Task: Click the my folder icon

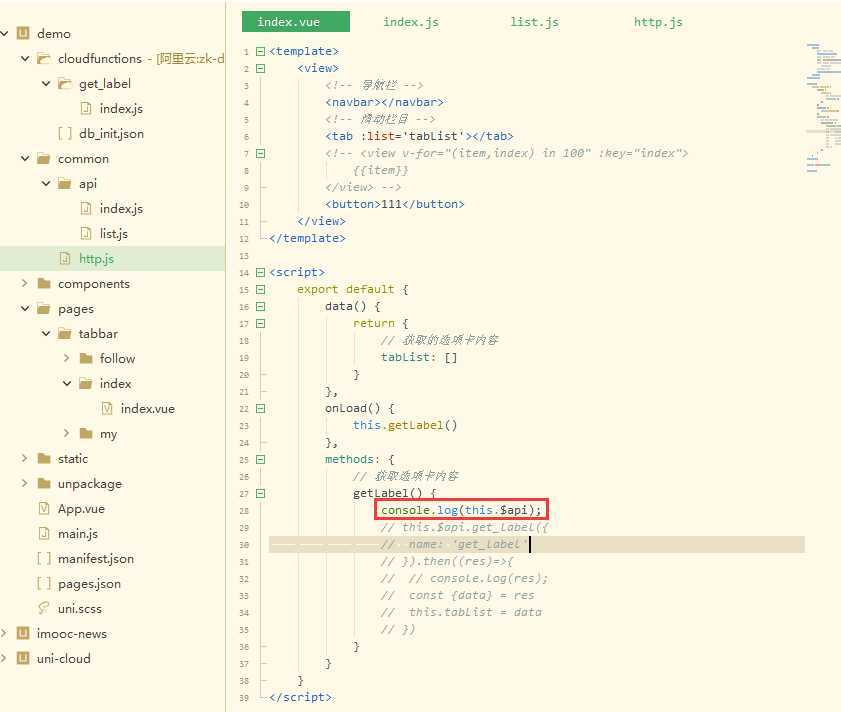Action: coord(86,433)
